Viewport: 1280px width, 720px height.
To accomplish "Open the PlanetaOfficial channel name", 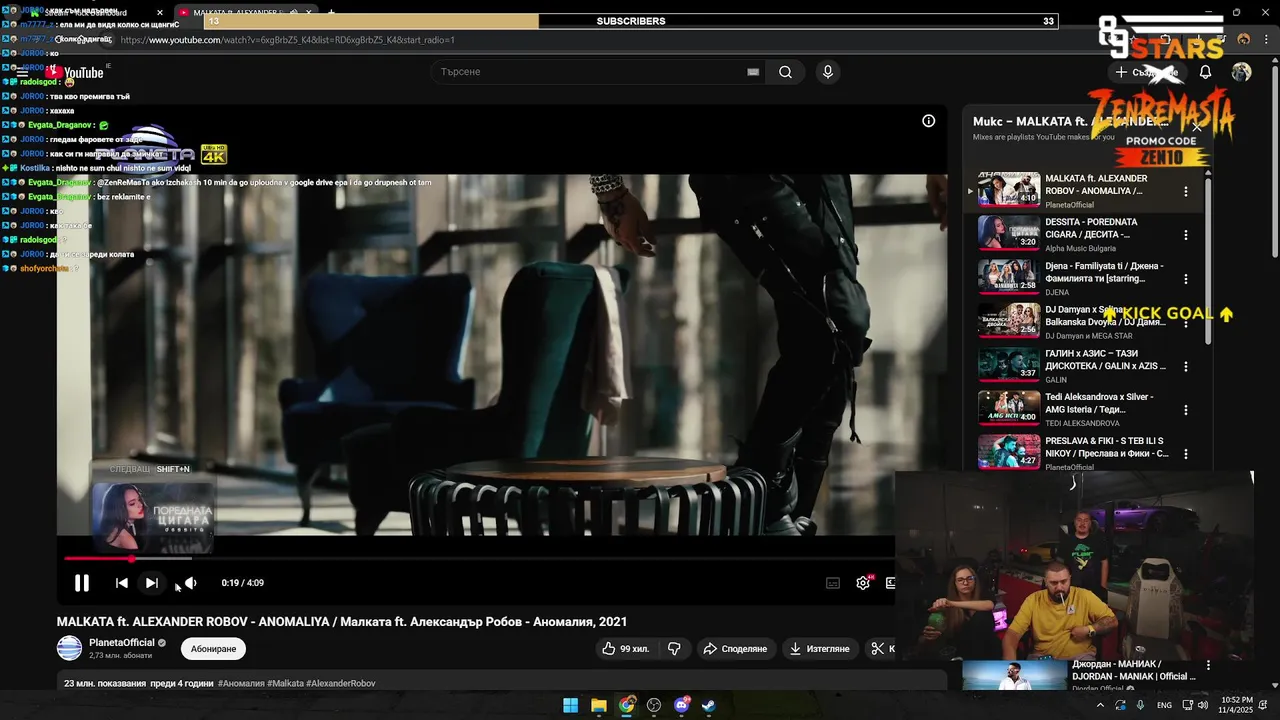I will click(122, 642).
